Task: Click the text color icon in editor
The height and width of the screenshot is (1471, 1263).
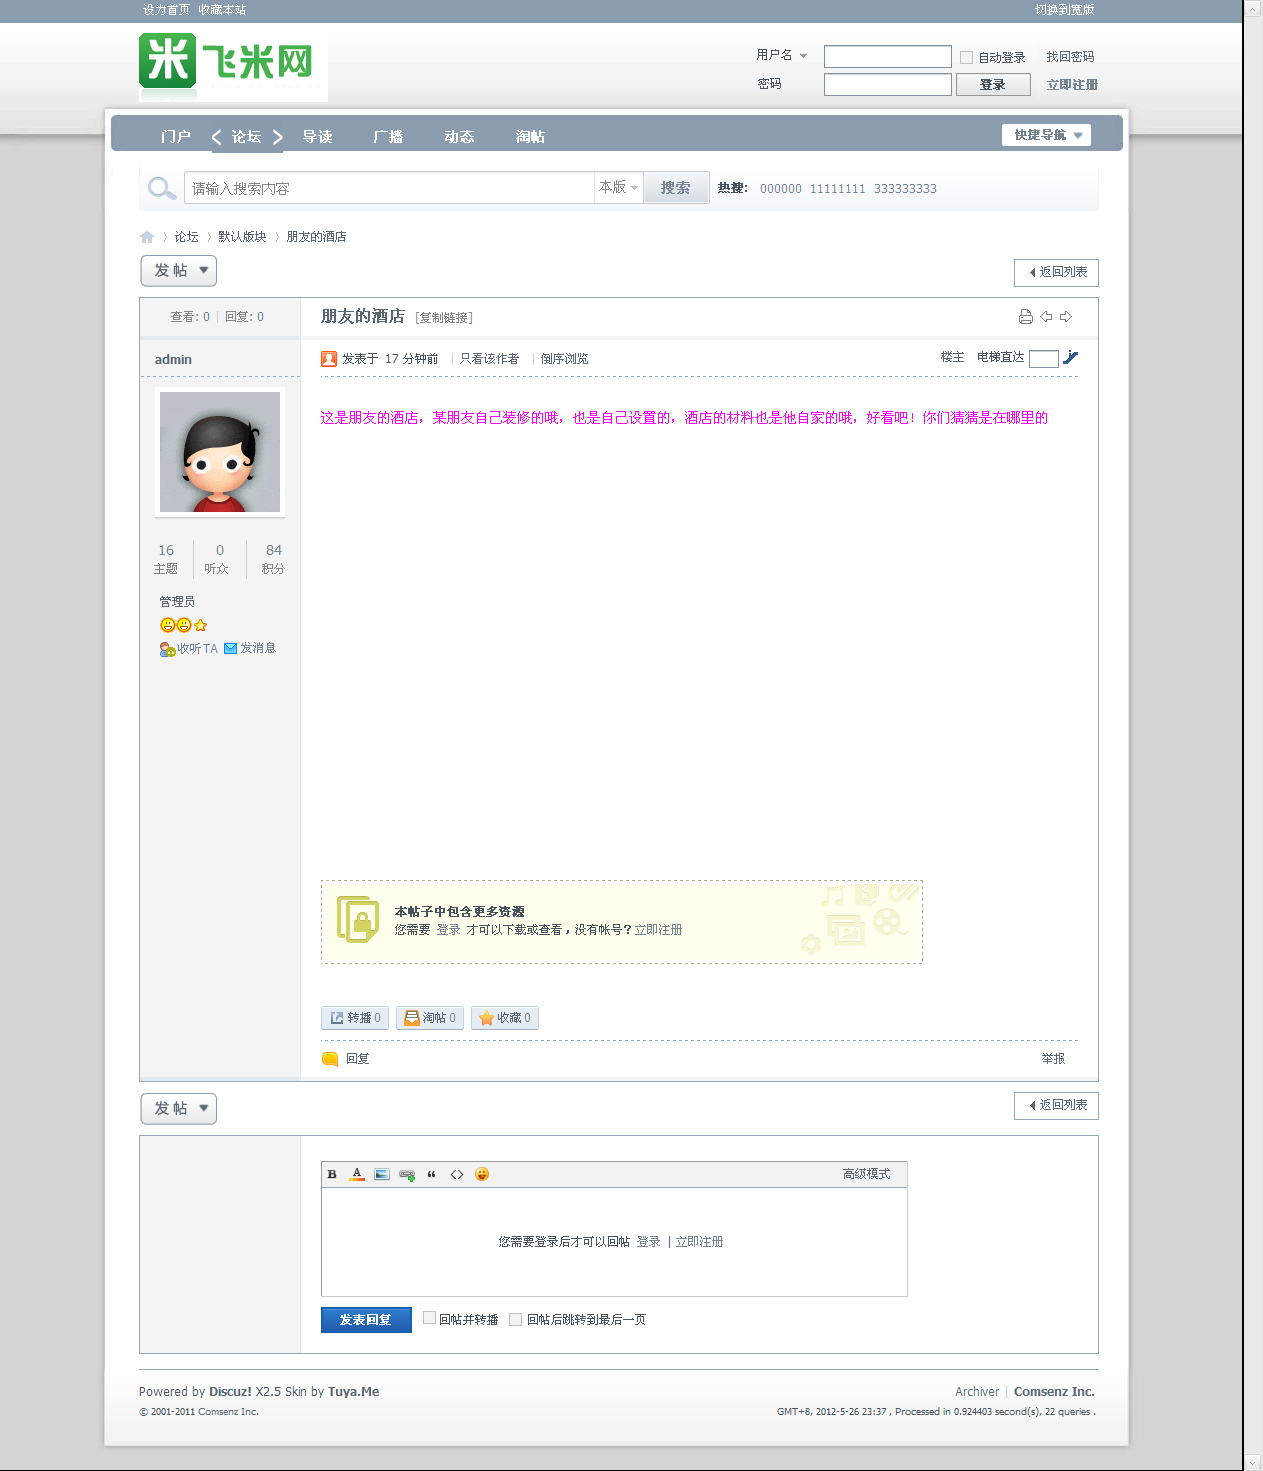Action: point(357,1174)
